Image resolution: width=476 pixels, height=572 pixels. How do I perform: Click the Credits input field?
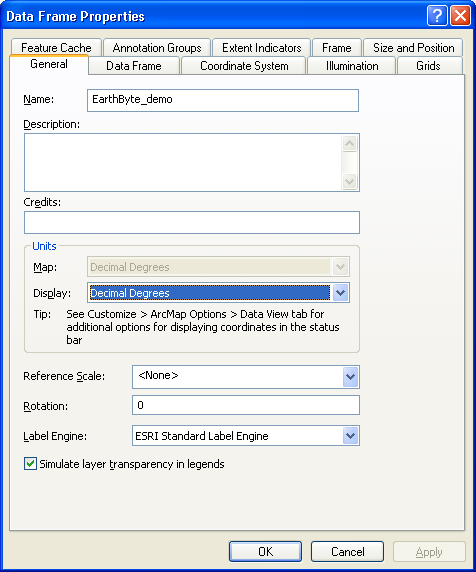(192, 223)
